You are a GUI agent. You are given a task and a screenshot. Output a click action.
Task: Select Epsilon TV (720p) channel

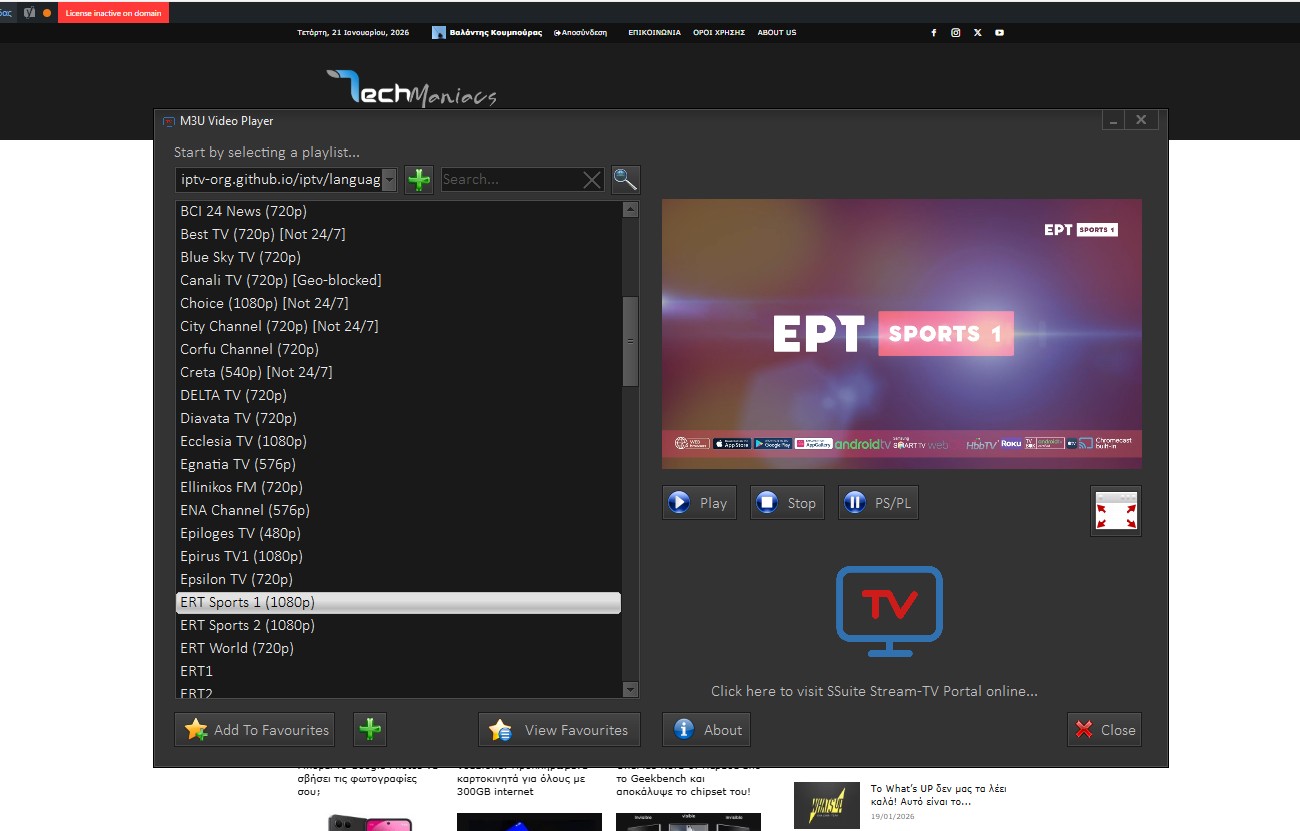click(236, 579)
